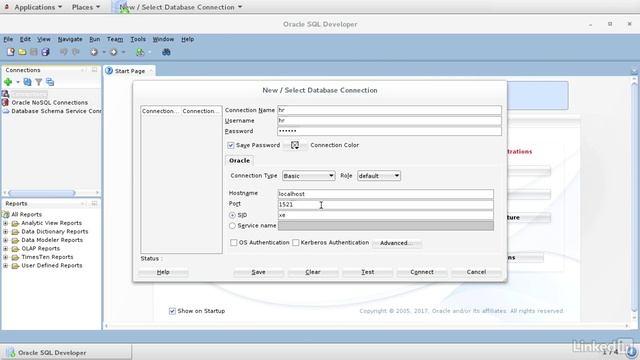Open the Team menu
The width and height of the screenshot is (640, 360).
[x=115, y=39]
